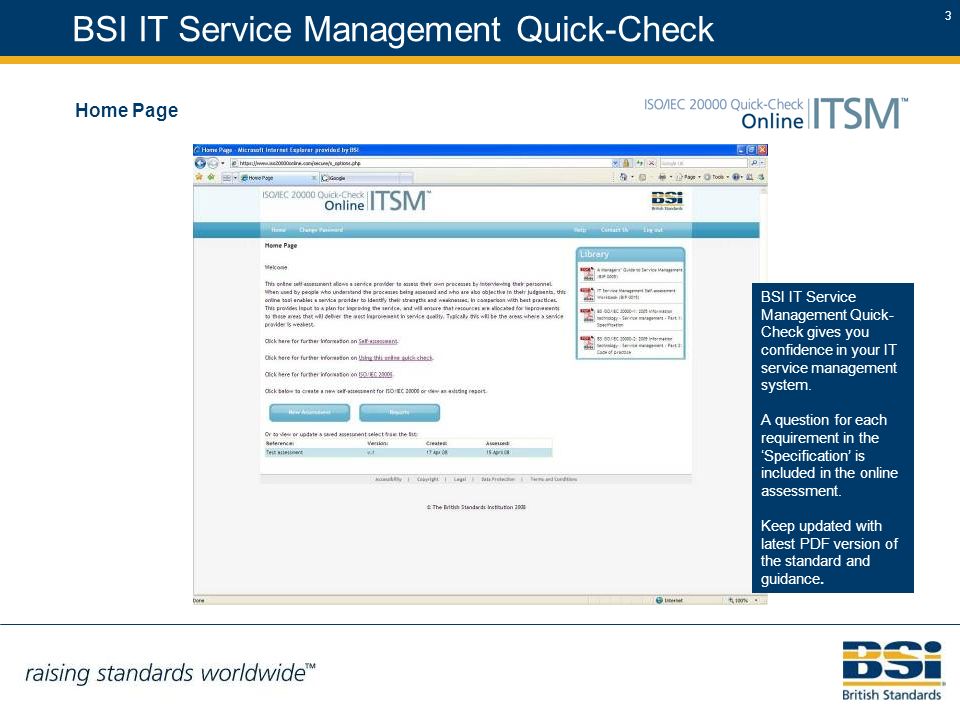Click the browser Home icon in command bar
Viewport: 960px width, 720px height.
(623, 178)
